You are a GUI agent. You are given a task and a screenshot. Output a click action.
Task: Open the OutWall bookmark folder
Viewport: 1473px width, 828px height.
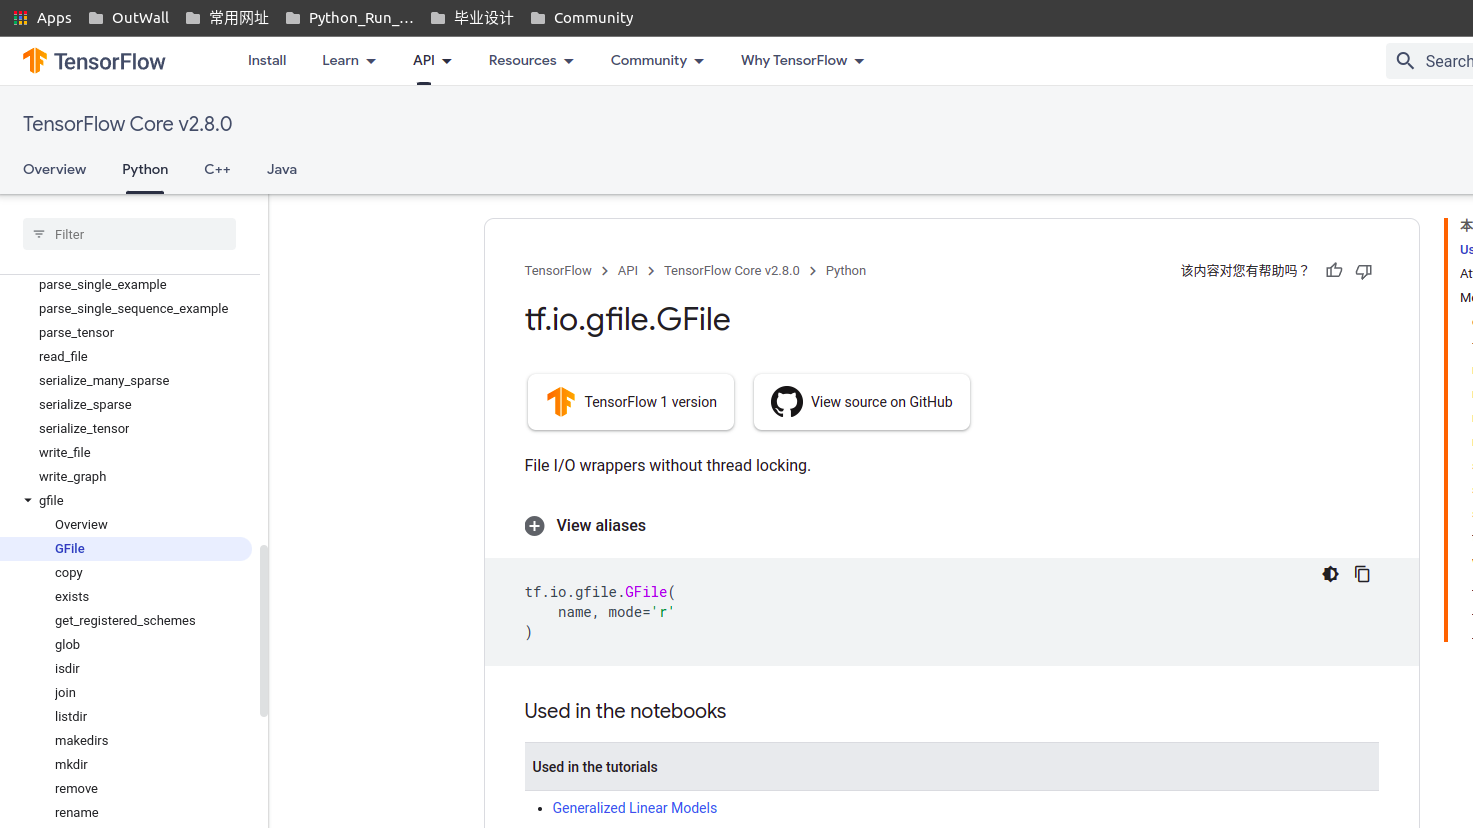pyautogui.click(x=128, y=18)
